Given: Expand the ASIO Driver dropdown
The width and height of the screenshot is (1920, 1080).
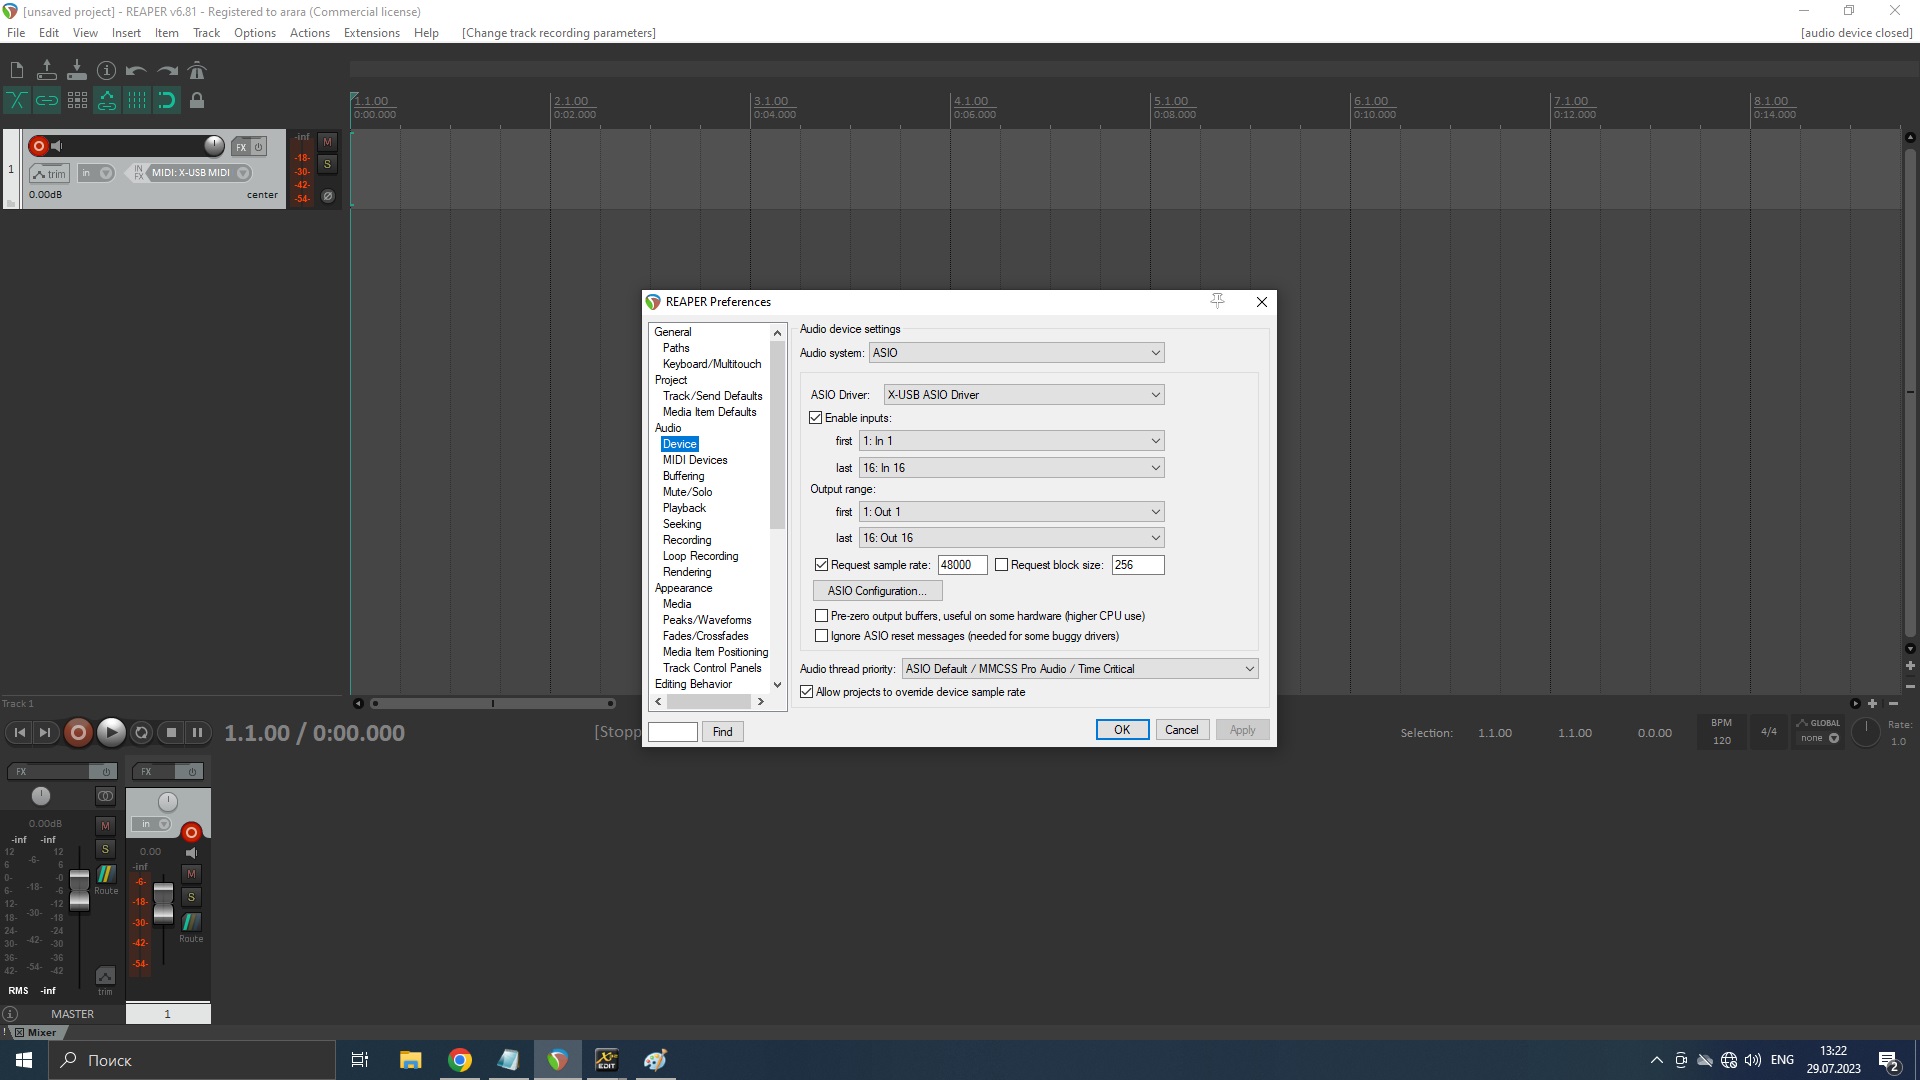Looking at the screenshot, I should point(1023,395).
